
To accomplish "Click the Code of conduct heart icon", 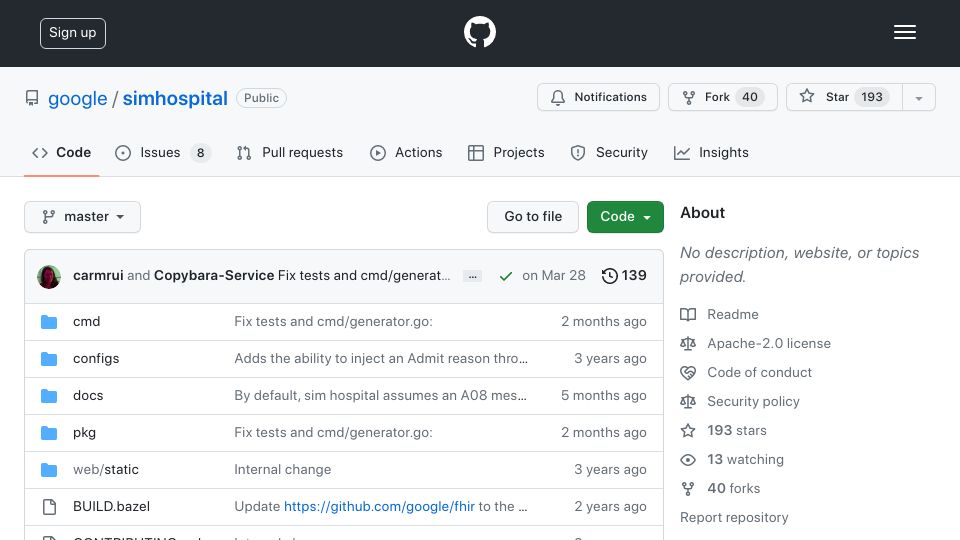I will pos(688,373).
